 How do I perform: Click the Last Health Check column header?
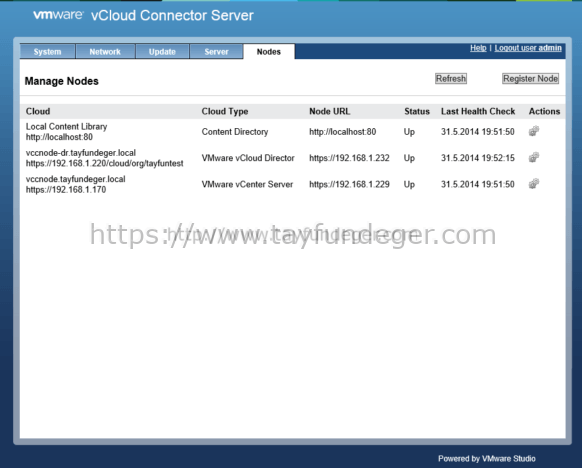478,111
